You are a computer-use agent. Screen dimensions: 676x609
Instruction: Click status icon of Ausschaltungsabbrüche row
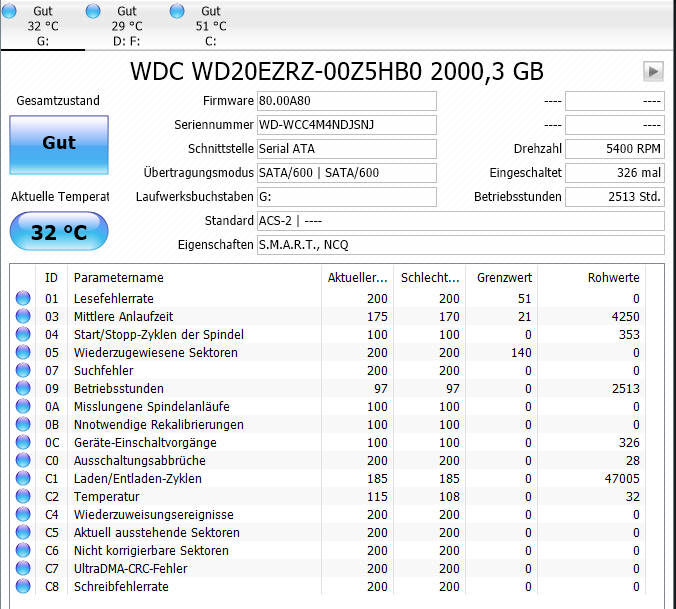pos(23,460)
